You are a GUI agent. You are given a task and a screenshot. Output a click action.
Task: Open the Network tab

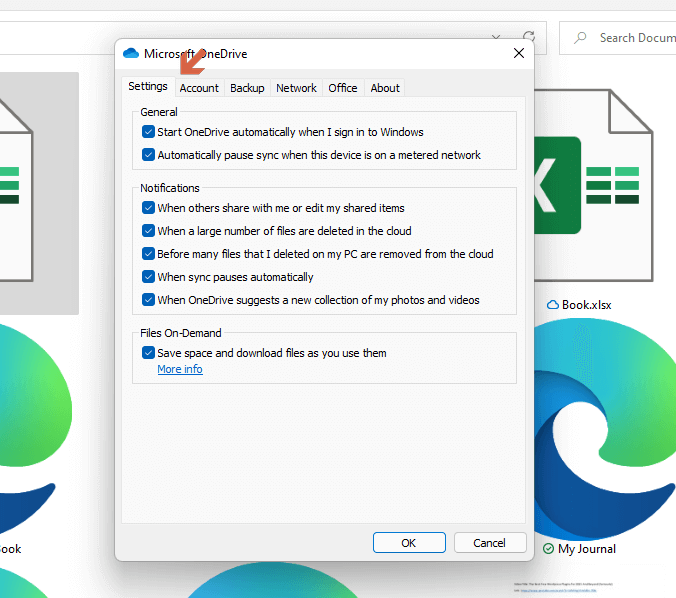[x=296, y=88]
